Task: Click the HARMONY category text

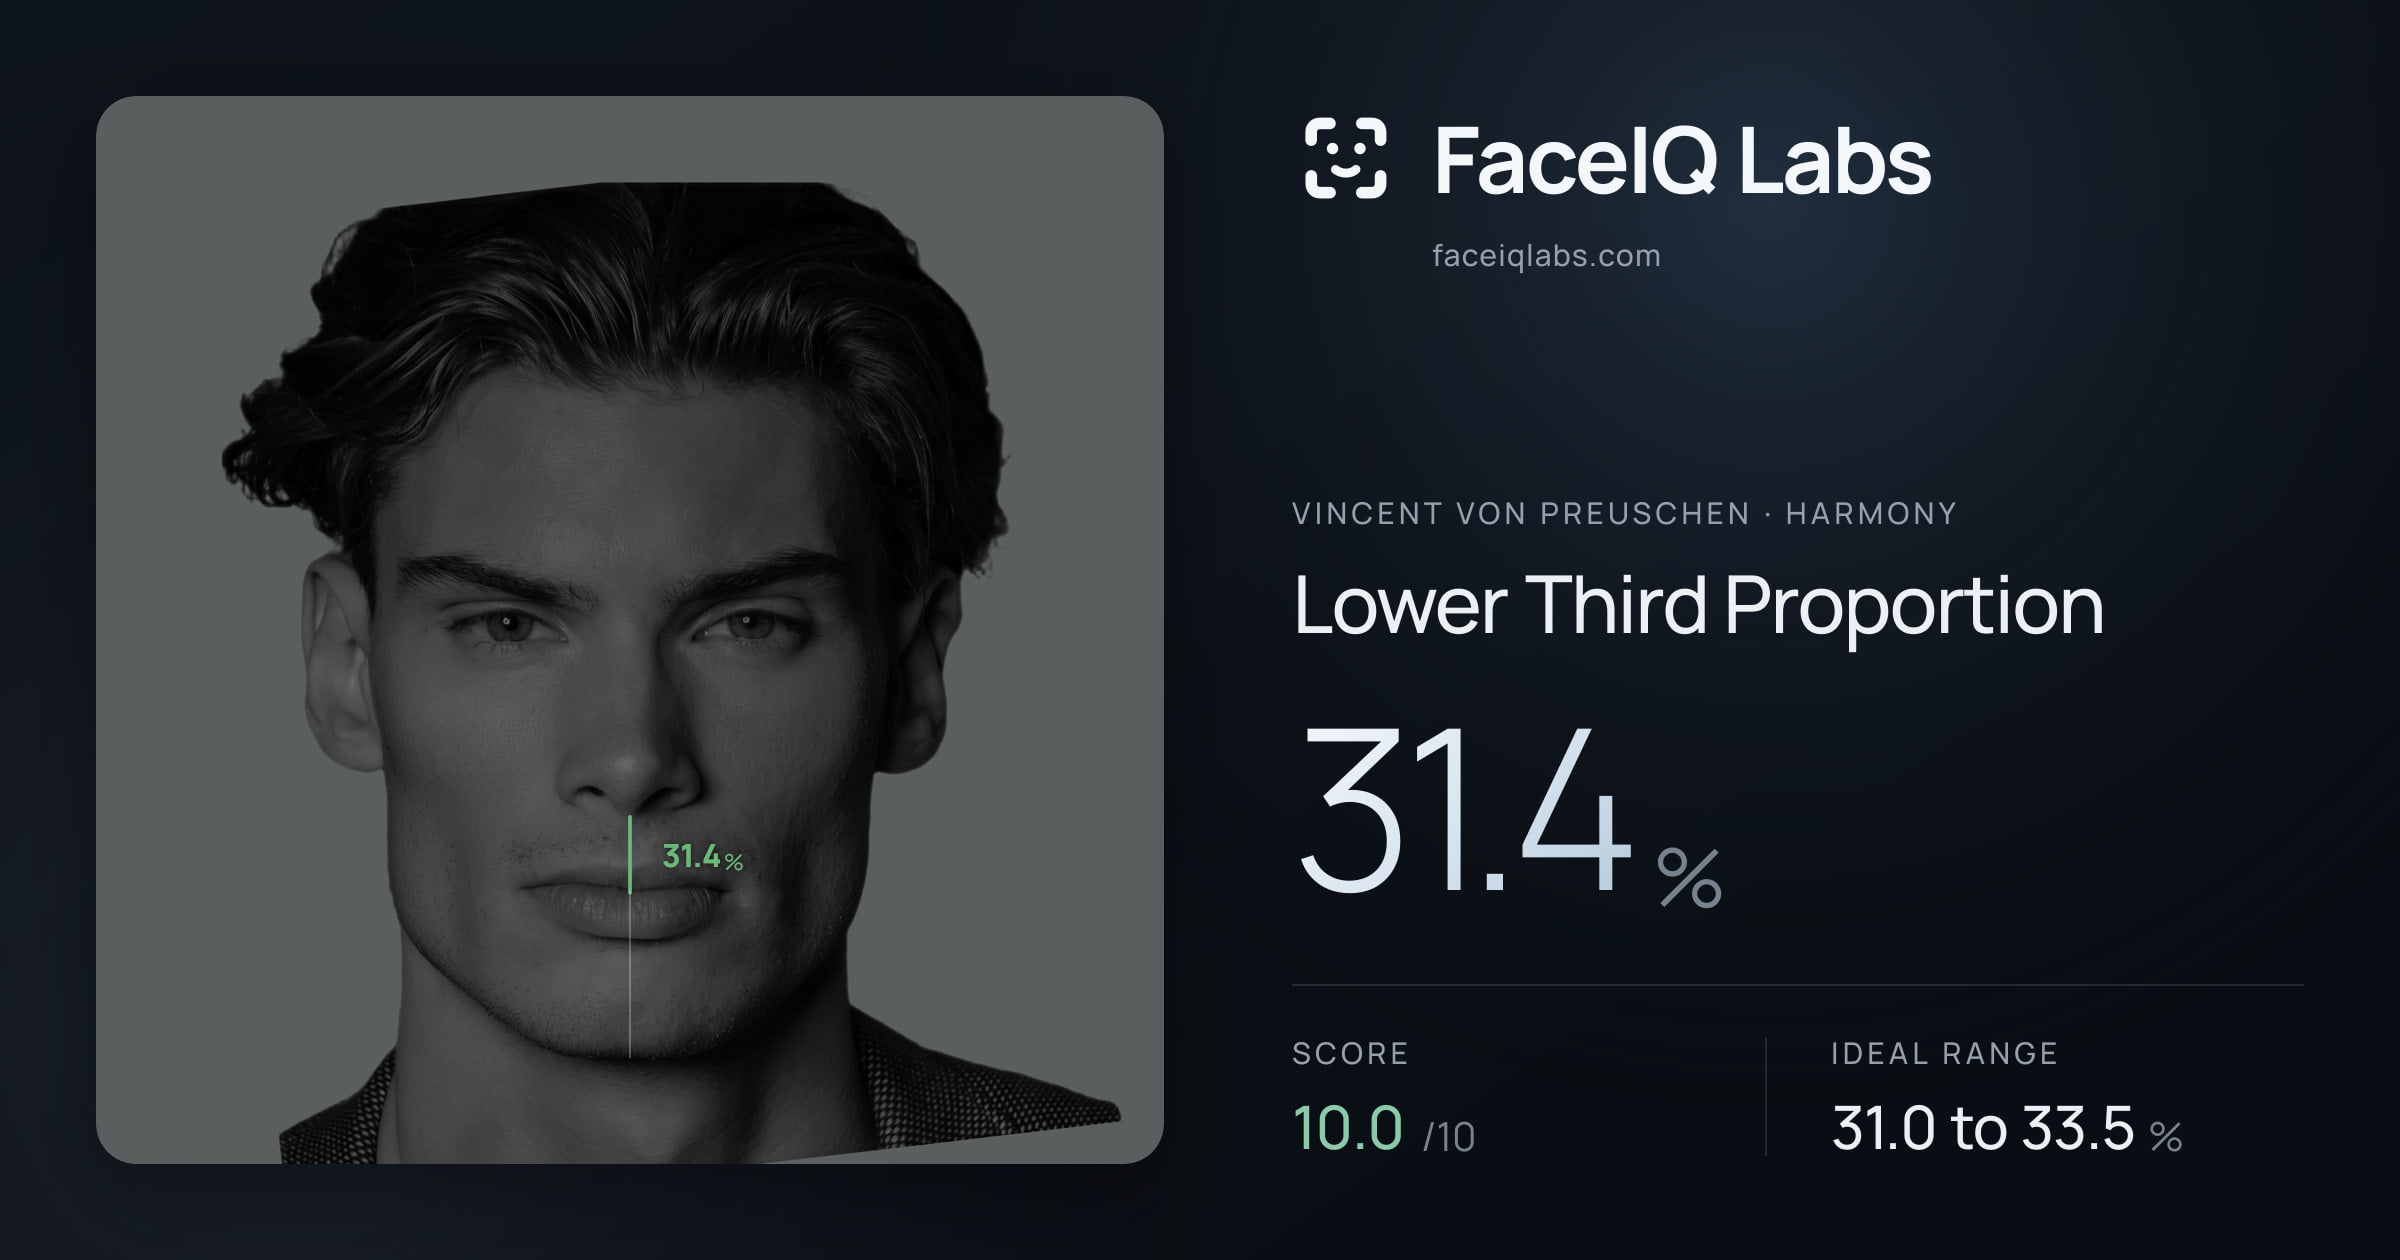Action: 1871,513
